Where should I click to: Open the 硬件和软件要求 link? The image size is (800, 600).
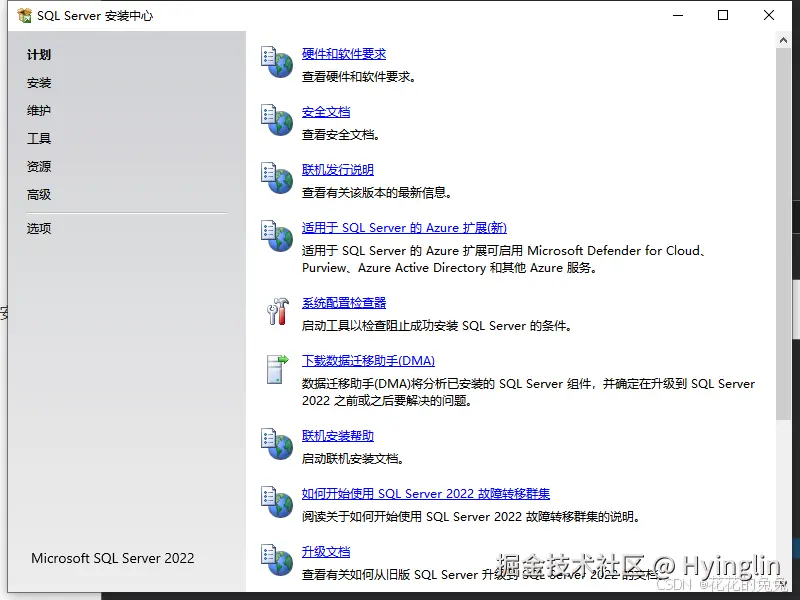344,54
